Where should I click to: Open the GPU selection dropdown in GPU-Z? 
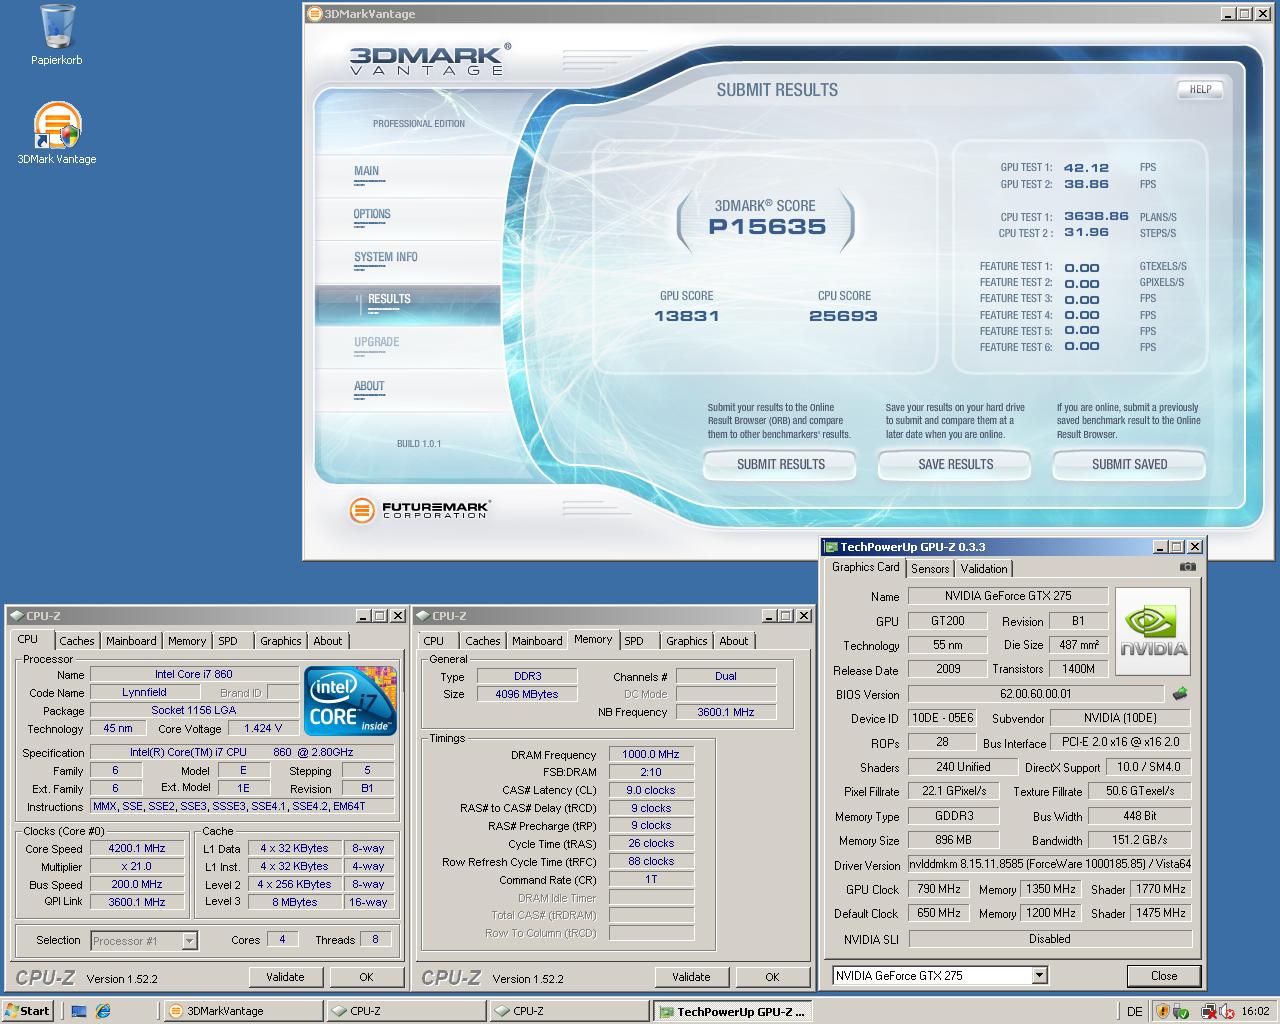tap(1039, 975)
